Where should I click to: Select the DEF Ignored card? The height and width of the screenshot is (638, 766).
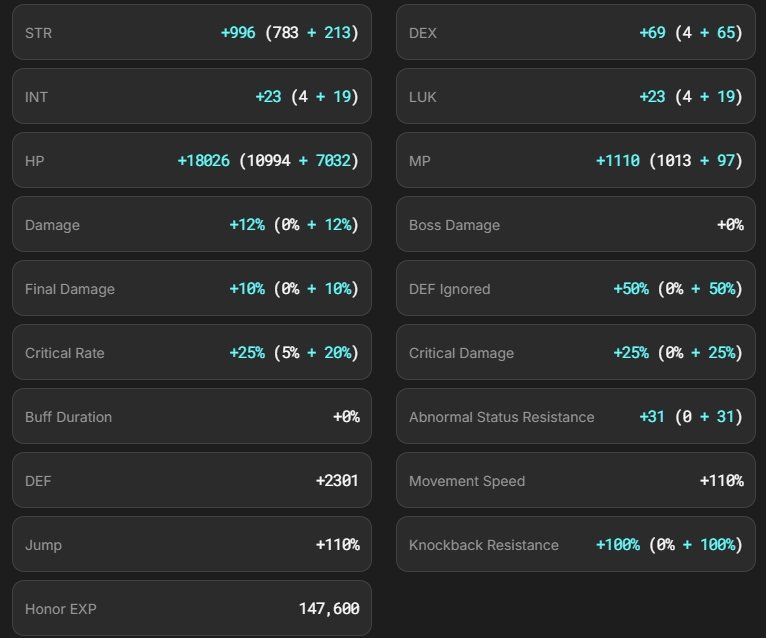(x=575, y=289)
